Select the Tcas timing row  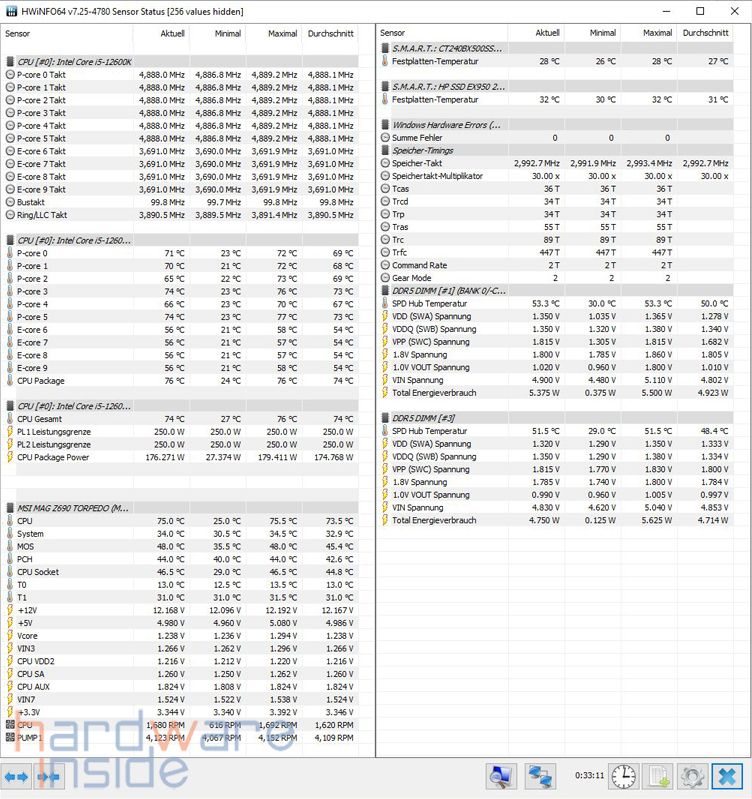555,189
